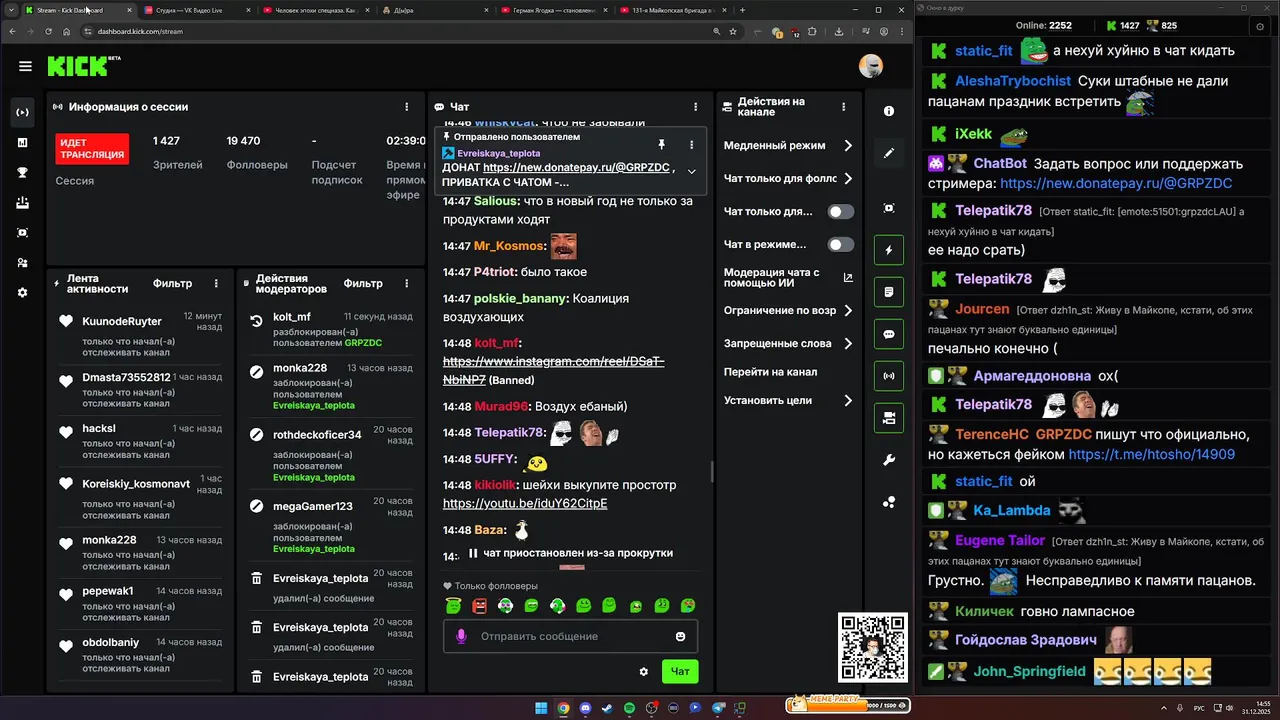Screen dimensions: 1280x720
Task: Click the Windows Start button
Action: click(541, 708)
